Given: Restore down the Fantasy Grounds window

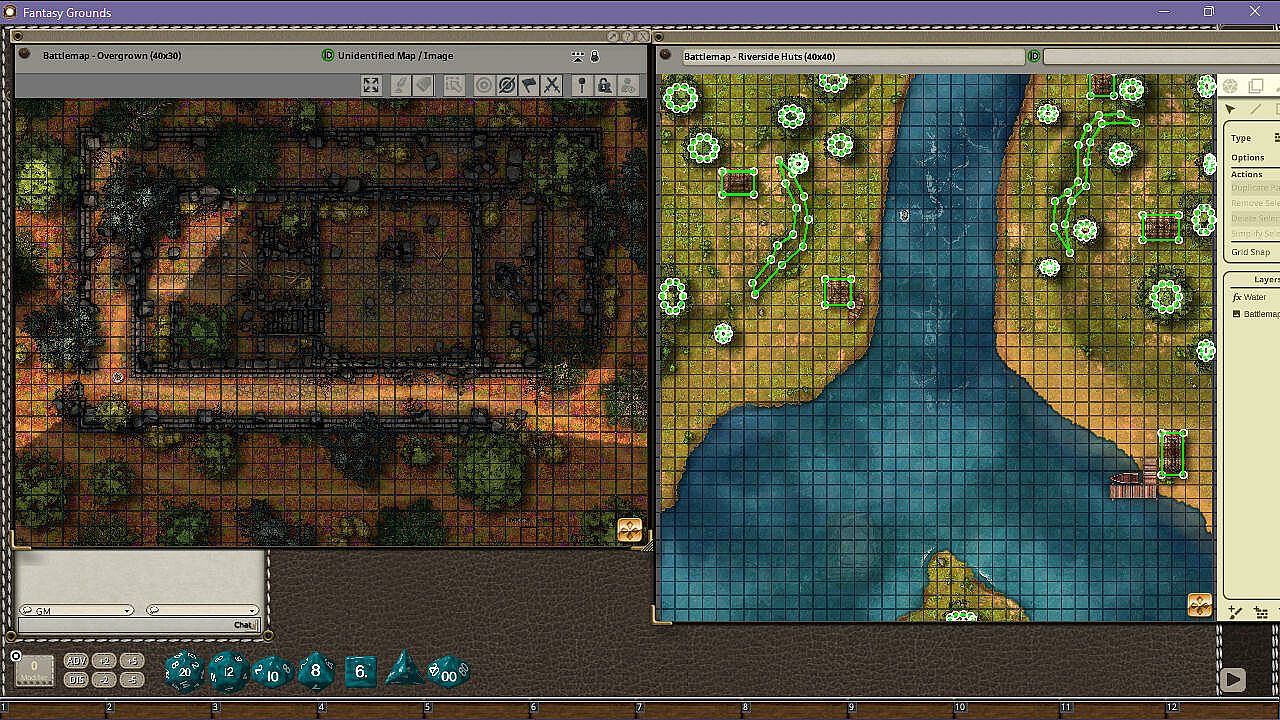Looking at the screenshot, I should point(1208,11).
